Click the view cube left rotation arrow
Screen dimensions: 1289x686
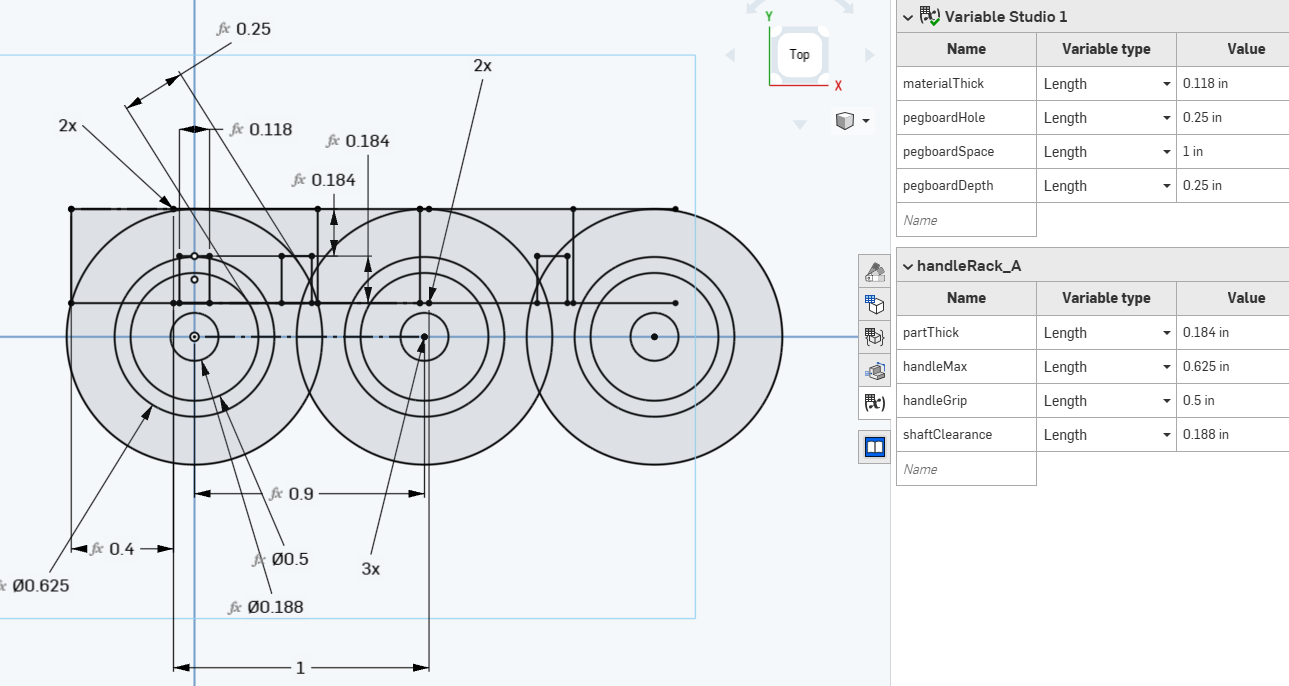pyautogui.click(x=730, y=55)
